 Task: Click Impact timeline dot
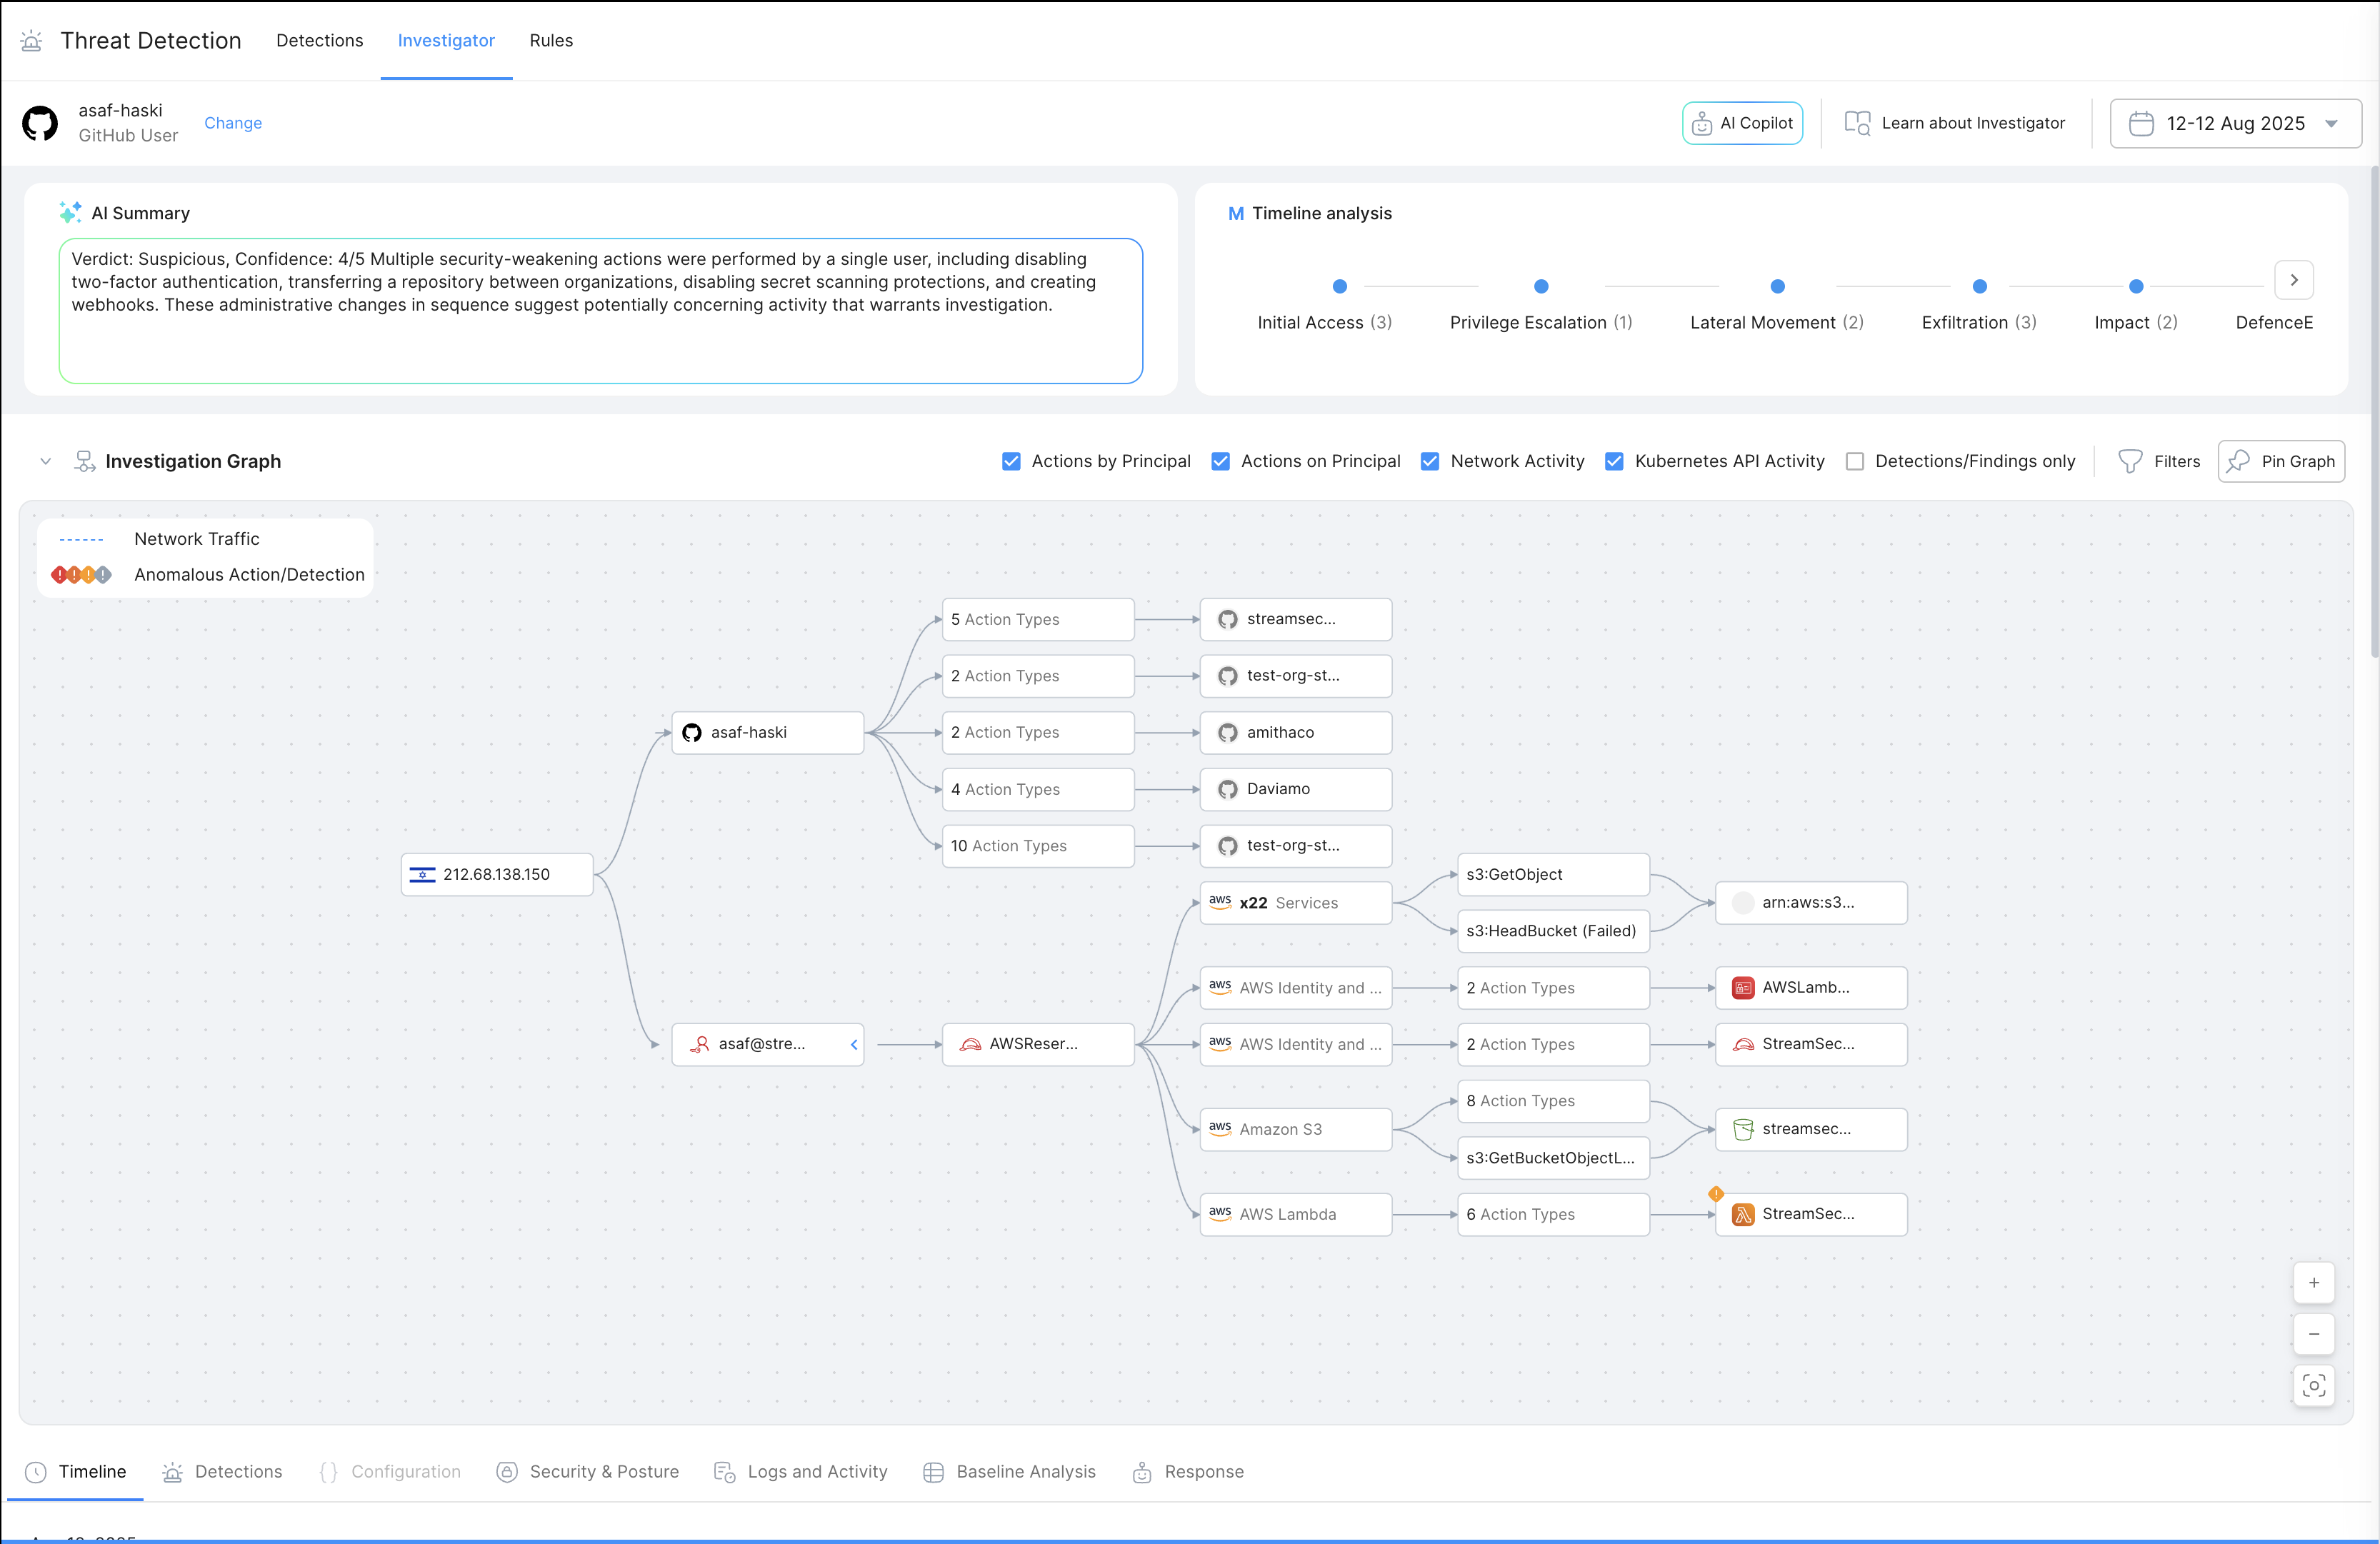[2136, 286]
